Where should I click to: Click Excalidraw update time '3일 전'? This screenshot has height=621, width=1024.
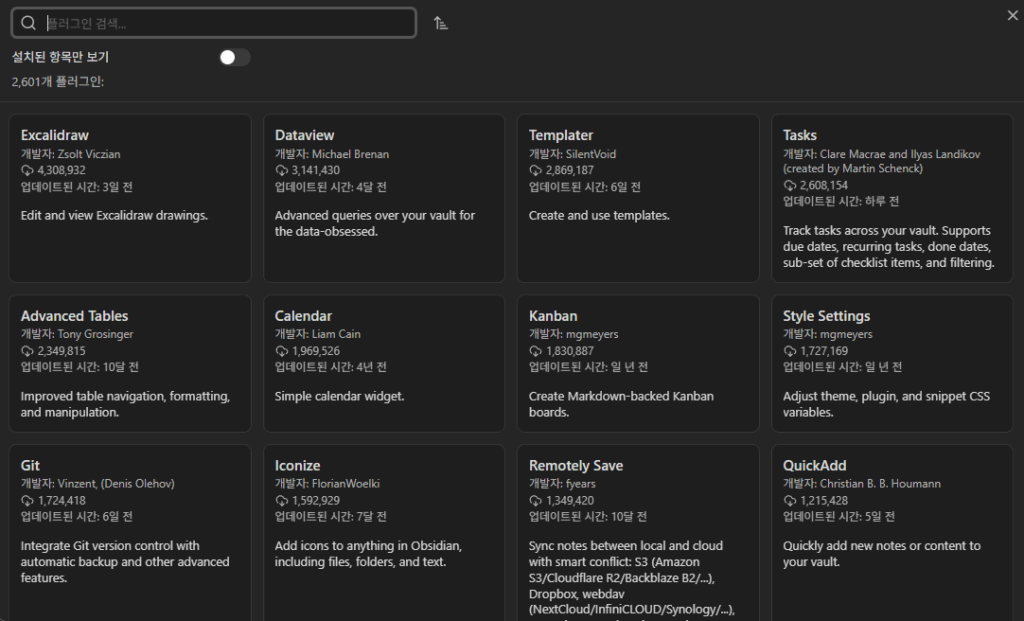(x=118, y=187)
